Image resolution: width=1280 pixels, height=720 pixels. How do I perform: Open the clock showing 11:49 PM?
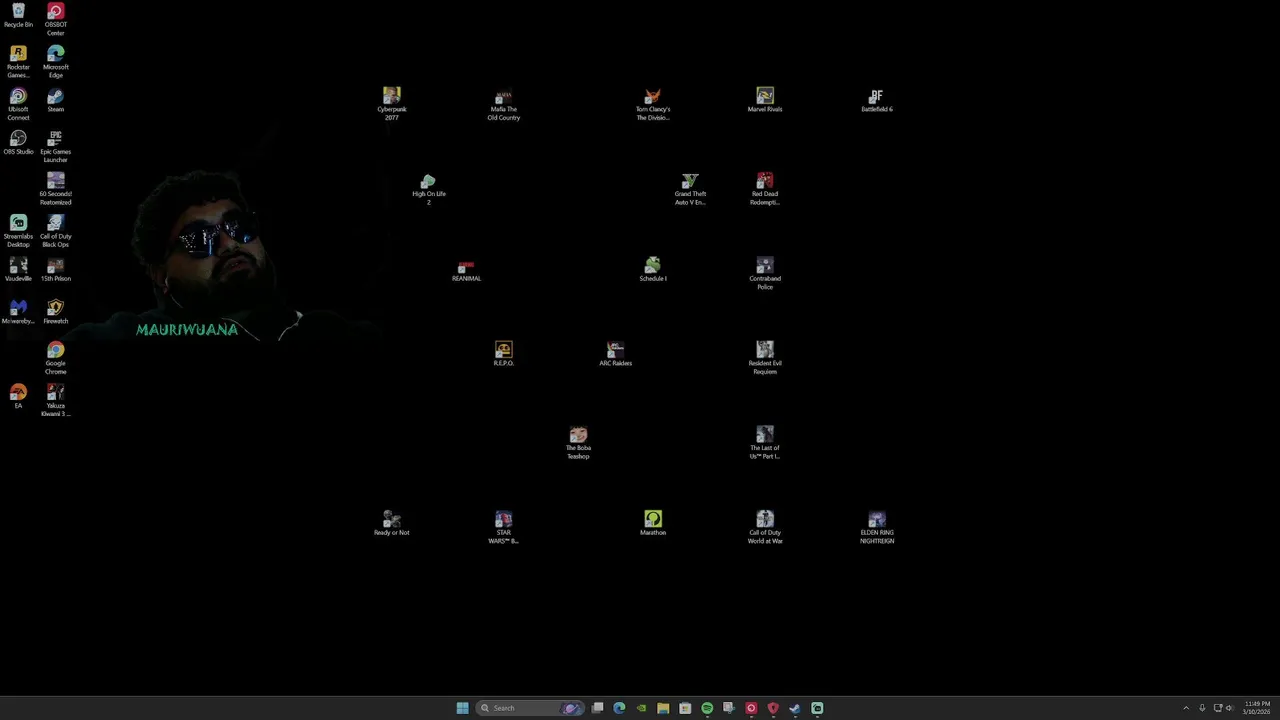(1257, 708)
